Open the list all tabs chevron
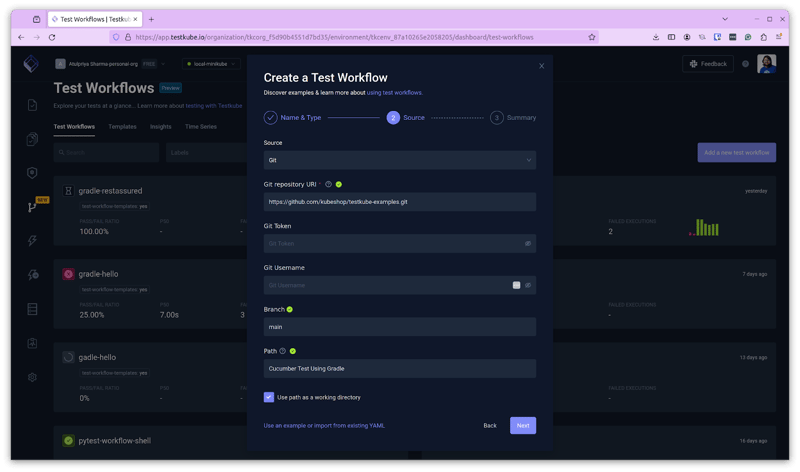 coord(725,19)
